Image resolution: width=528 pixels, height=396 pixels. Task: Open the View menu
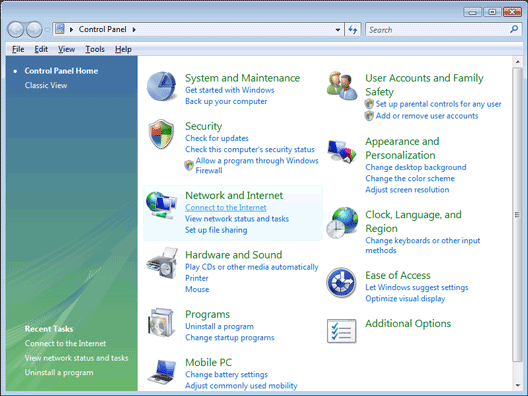point(66,49)
